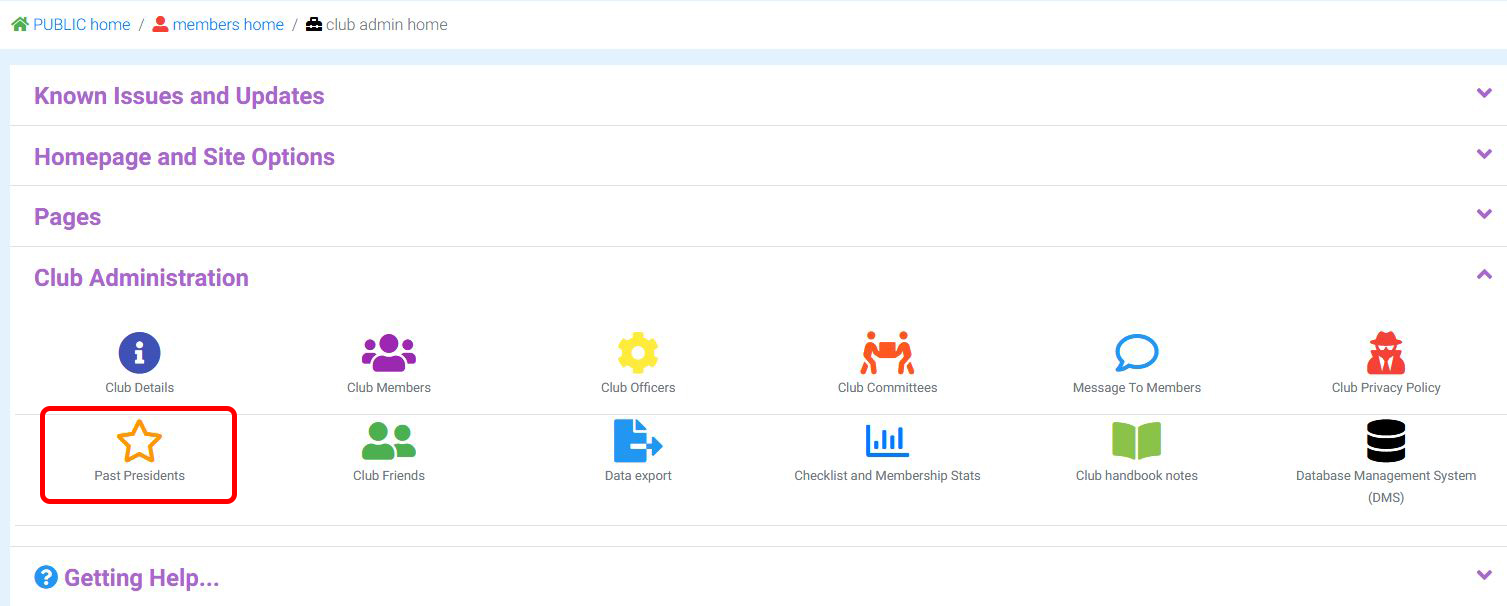Click the Data export label

pyautogui.click(x=638, y=476)
